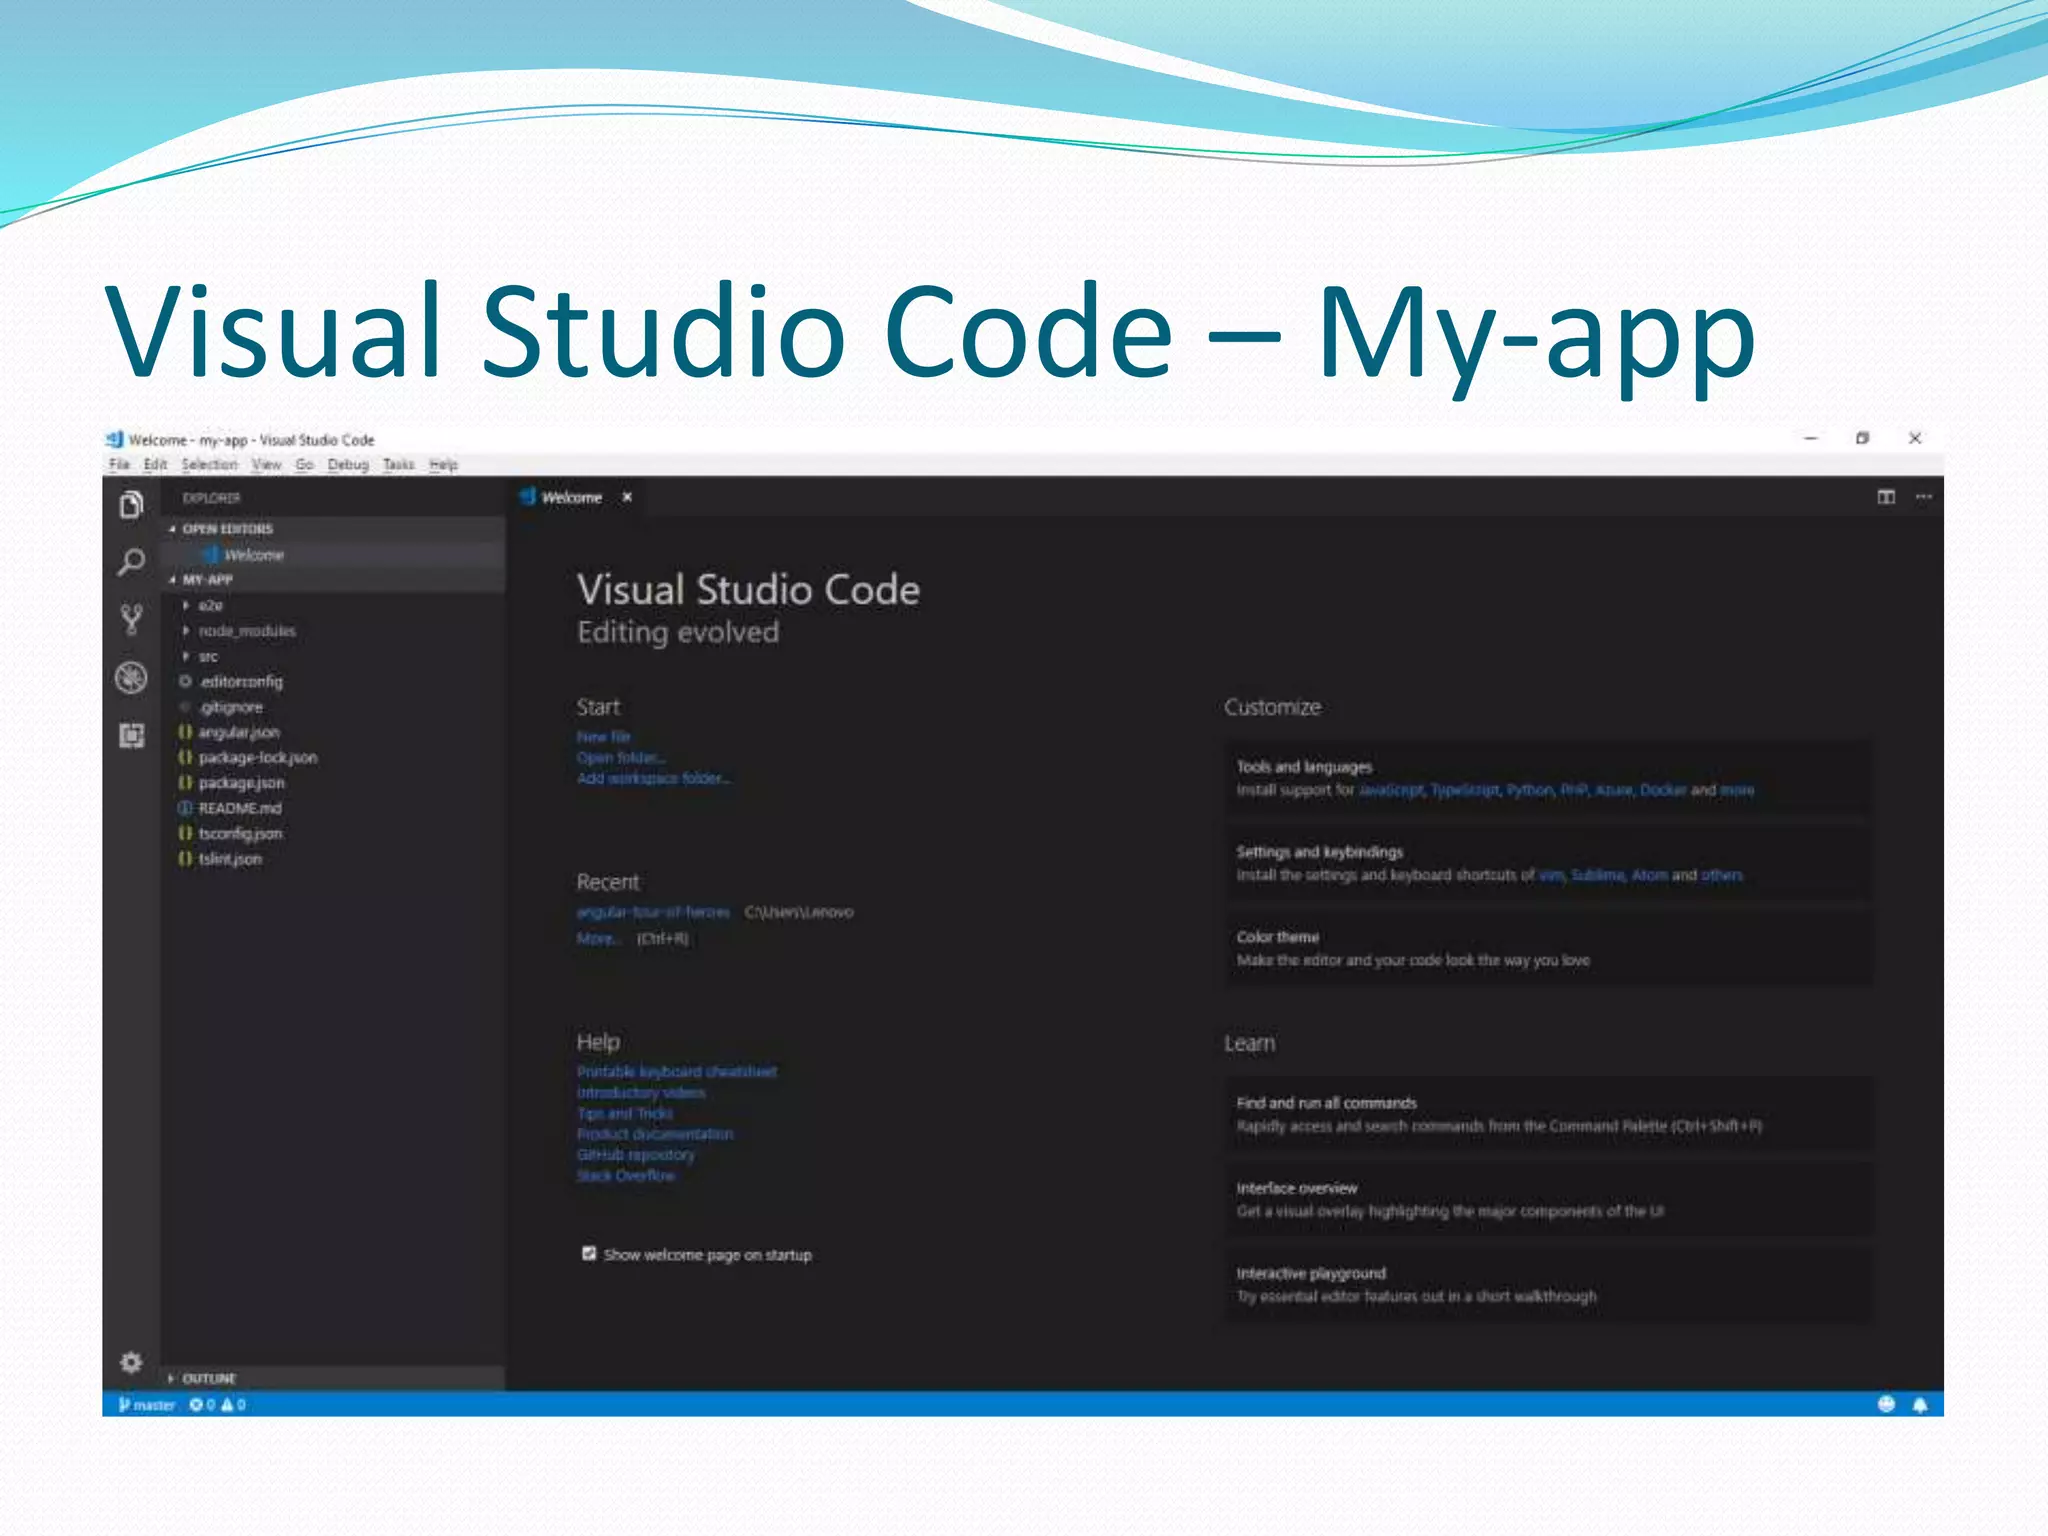Open the package-lock.json file
This screenshot has height=1536, width=2048.
334,758
